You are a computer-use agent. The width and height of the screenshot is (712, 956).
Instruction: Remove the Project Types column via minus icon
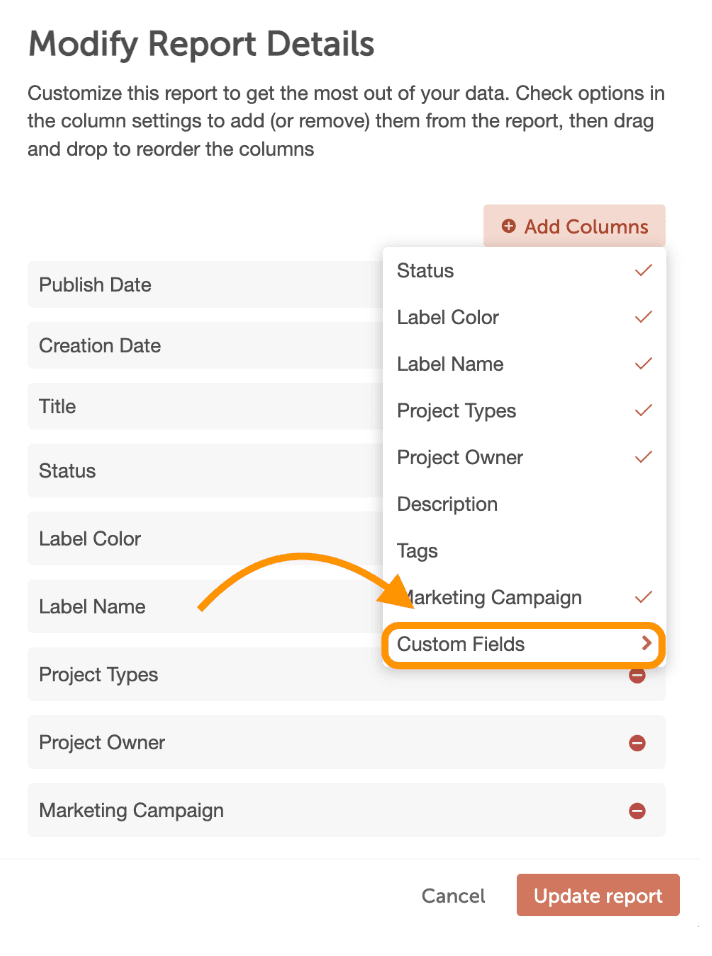point(637,676)
